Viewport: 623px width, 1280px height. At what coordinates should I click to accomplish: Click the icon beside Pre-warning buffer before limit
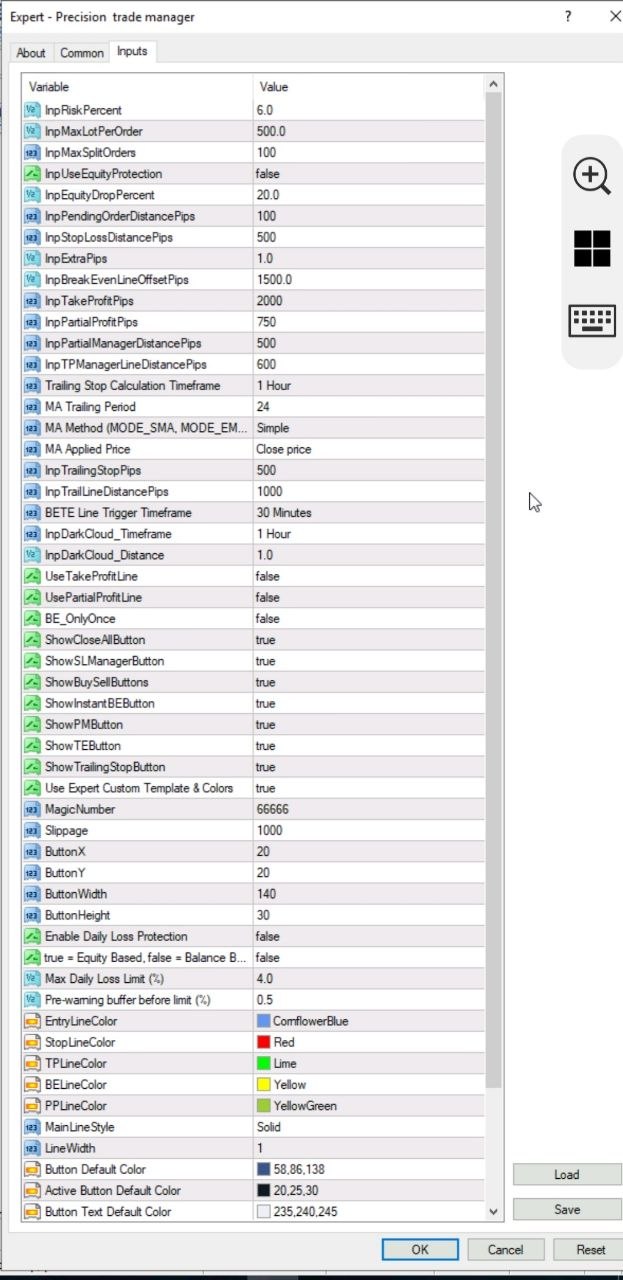[x=32, y=1000]
